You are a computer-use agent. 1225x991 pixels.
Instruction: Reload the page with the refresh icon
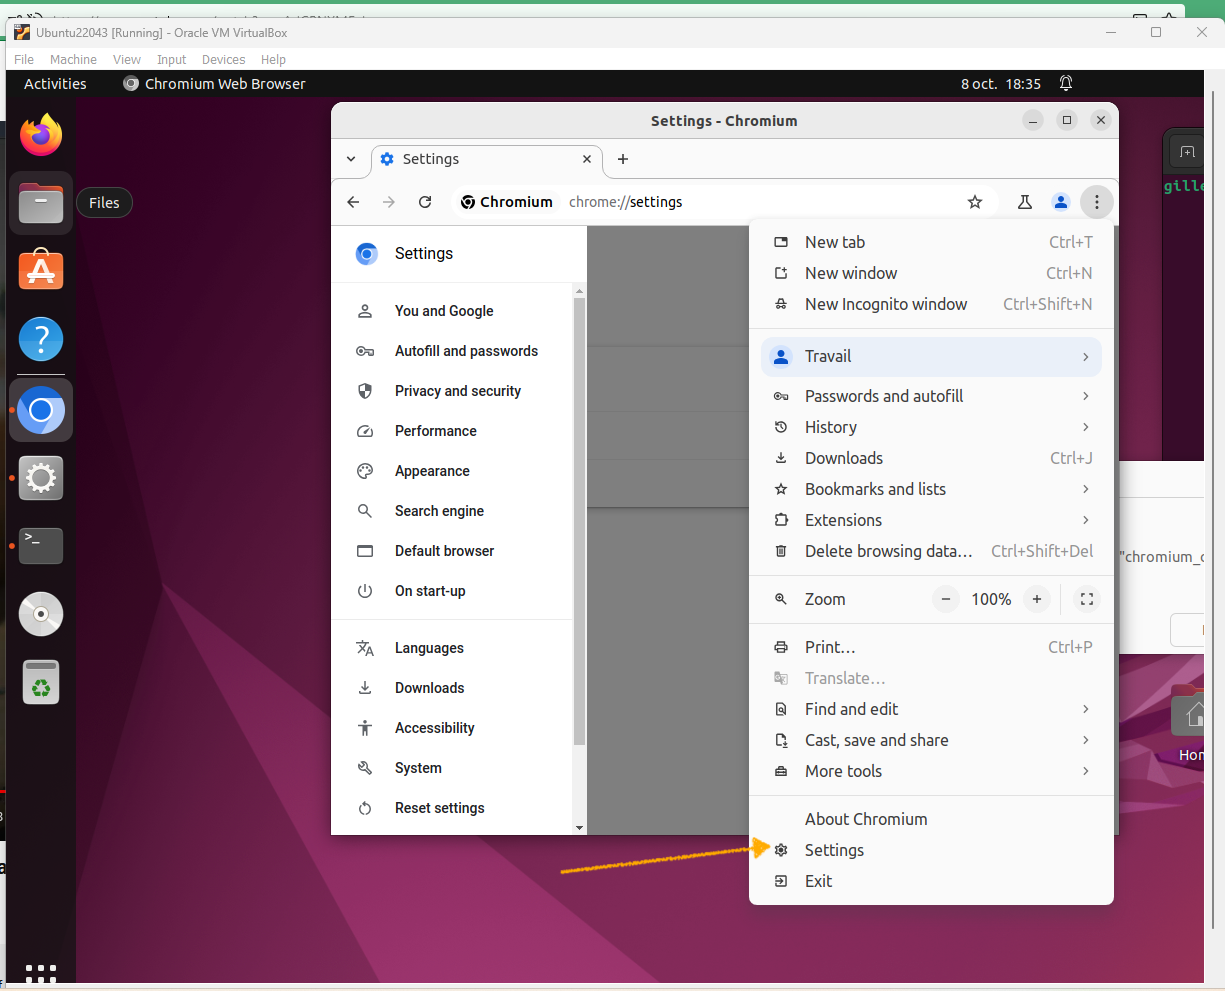coord(425,202)
